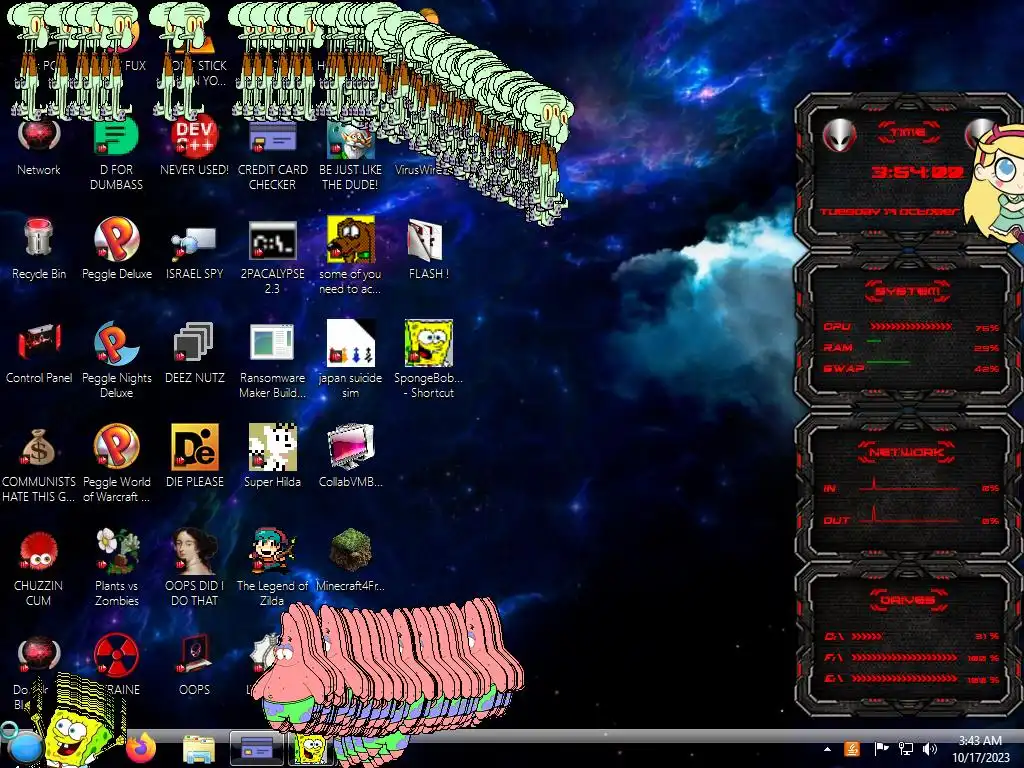1024x768 pixels.
Task: Click the SYSTEM widget title
Action: pyautogui.click(x=908, y=291)
